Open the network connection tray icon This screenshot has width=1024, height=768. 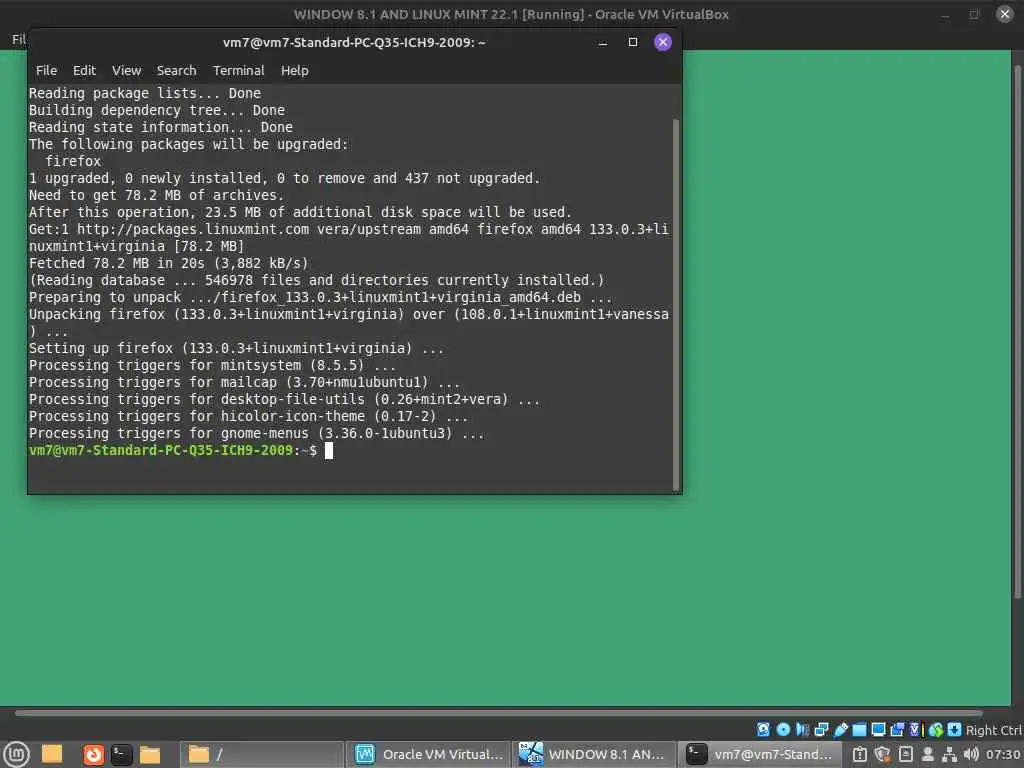point(949,754)
